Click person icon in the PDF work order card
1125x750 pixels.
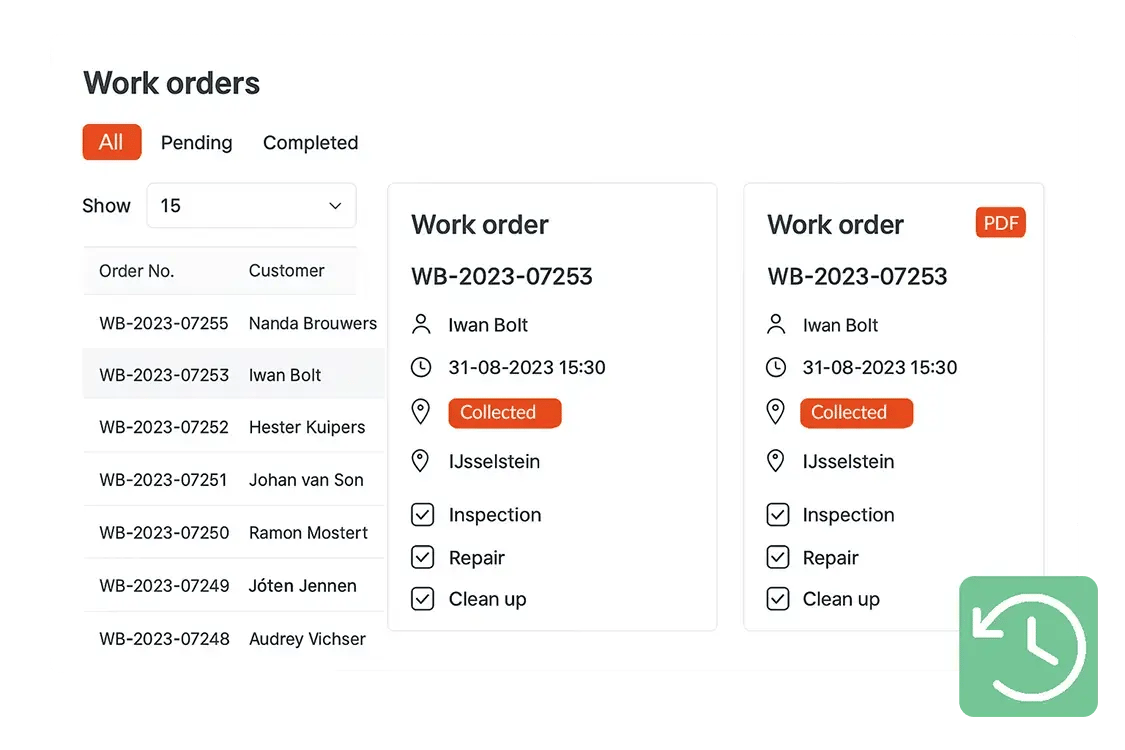point(776,324)
